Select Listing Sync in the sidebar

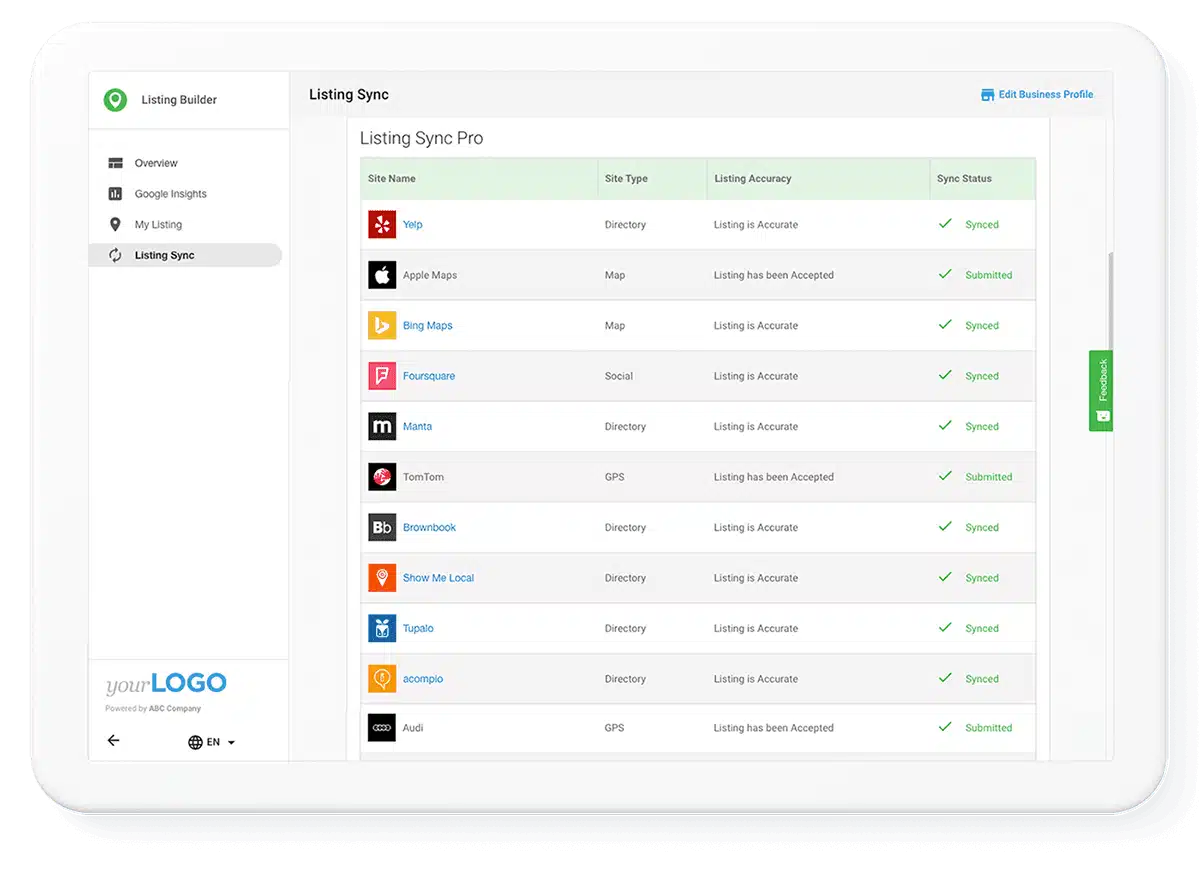click(164, 256)
